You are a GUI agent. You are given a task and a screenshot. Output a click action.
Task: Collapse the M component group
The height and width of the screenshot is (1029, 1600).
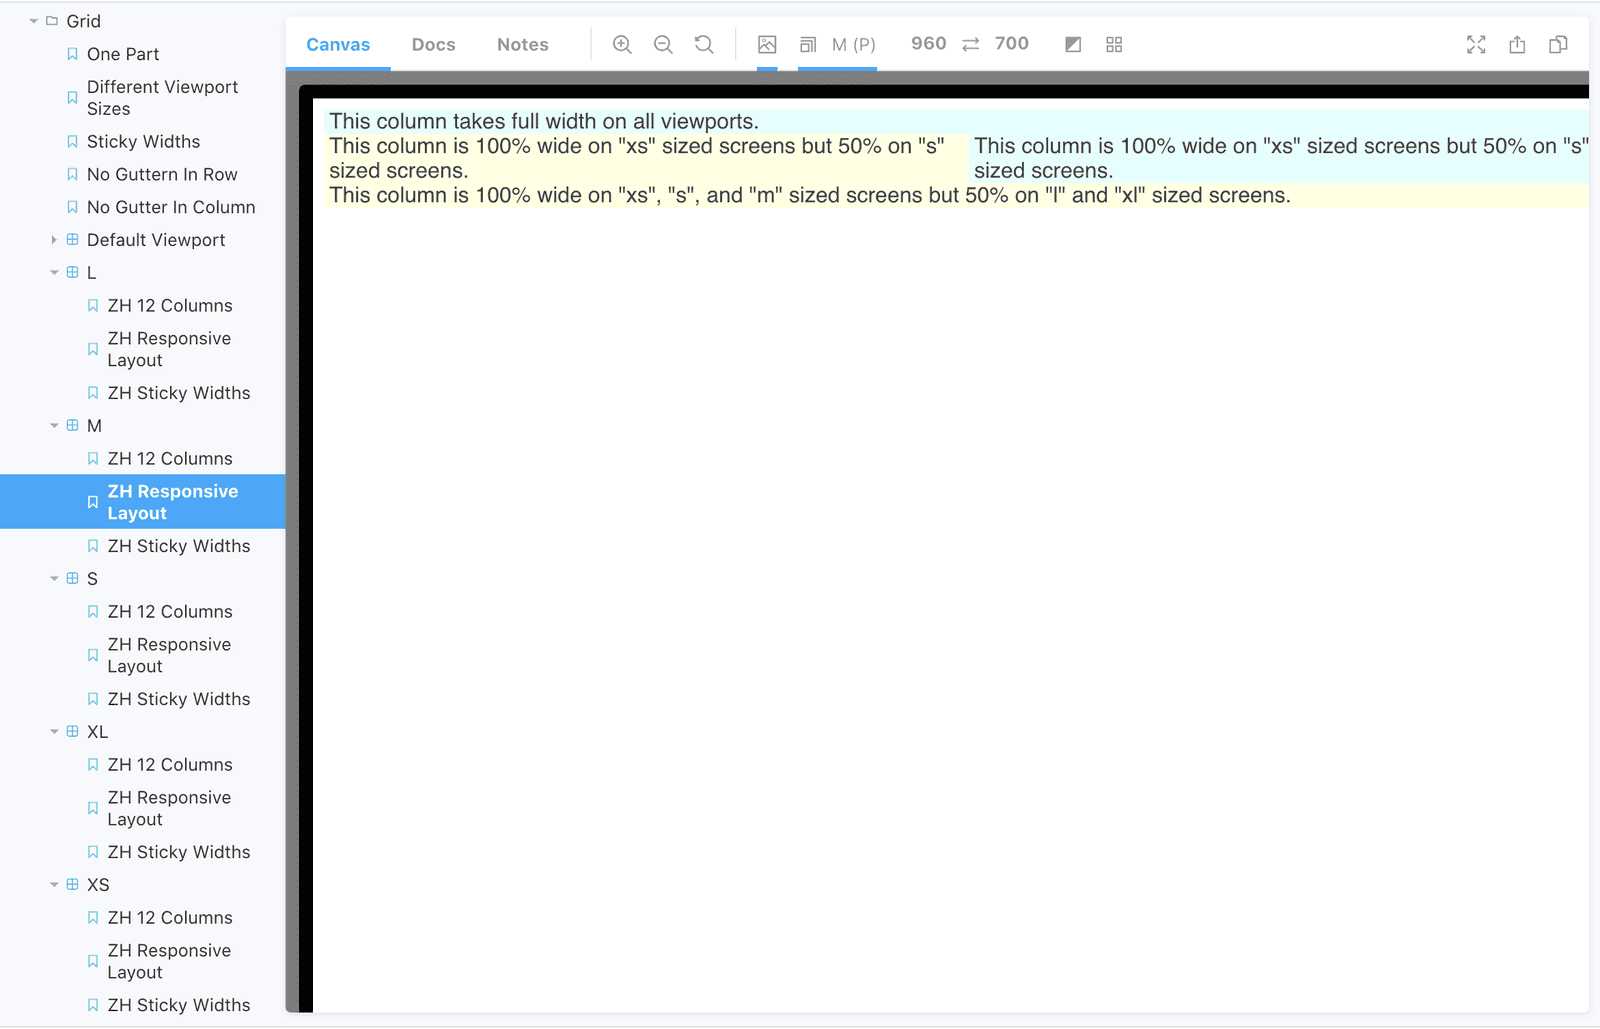(x=54, y=426)
